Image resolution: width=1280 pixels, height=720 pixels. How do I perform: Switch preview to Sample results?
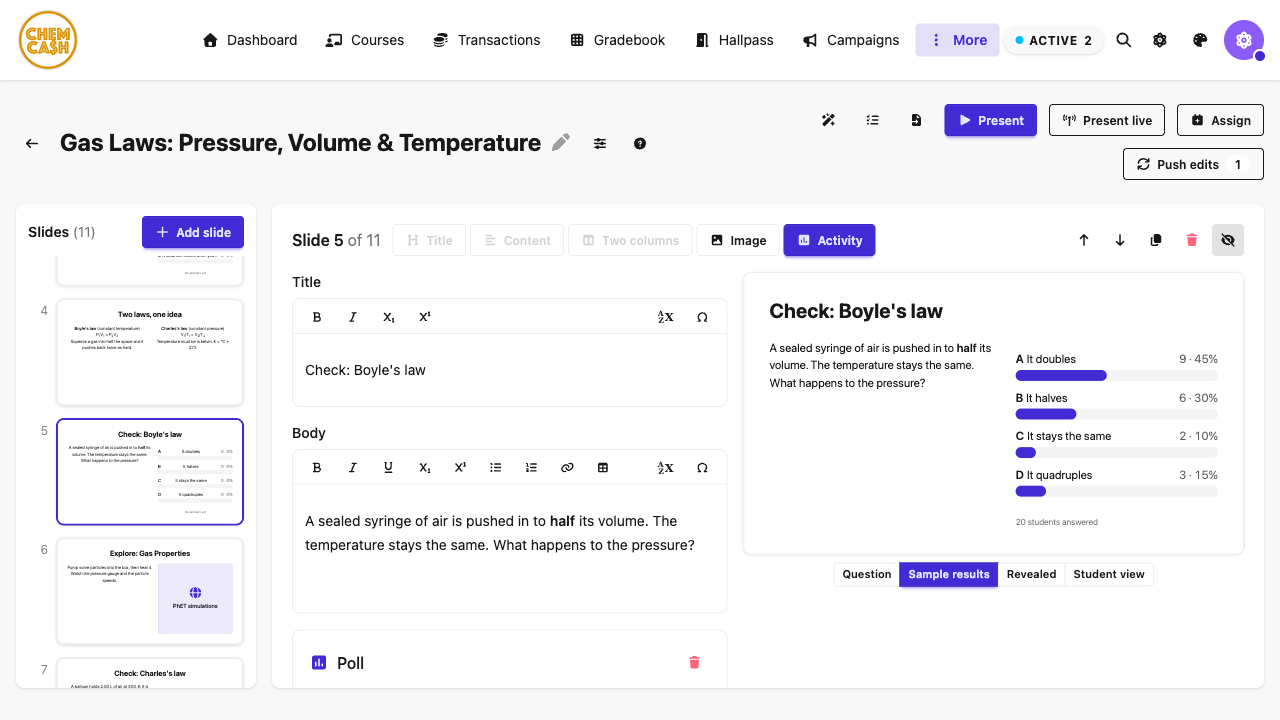949,574
